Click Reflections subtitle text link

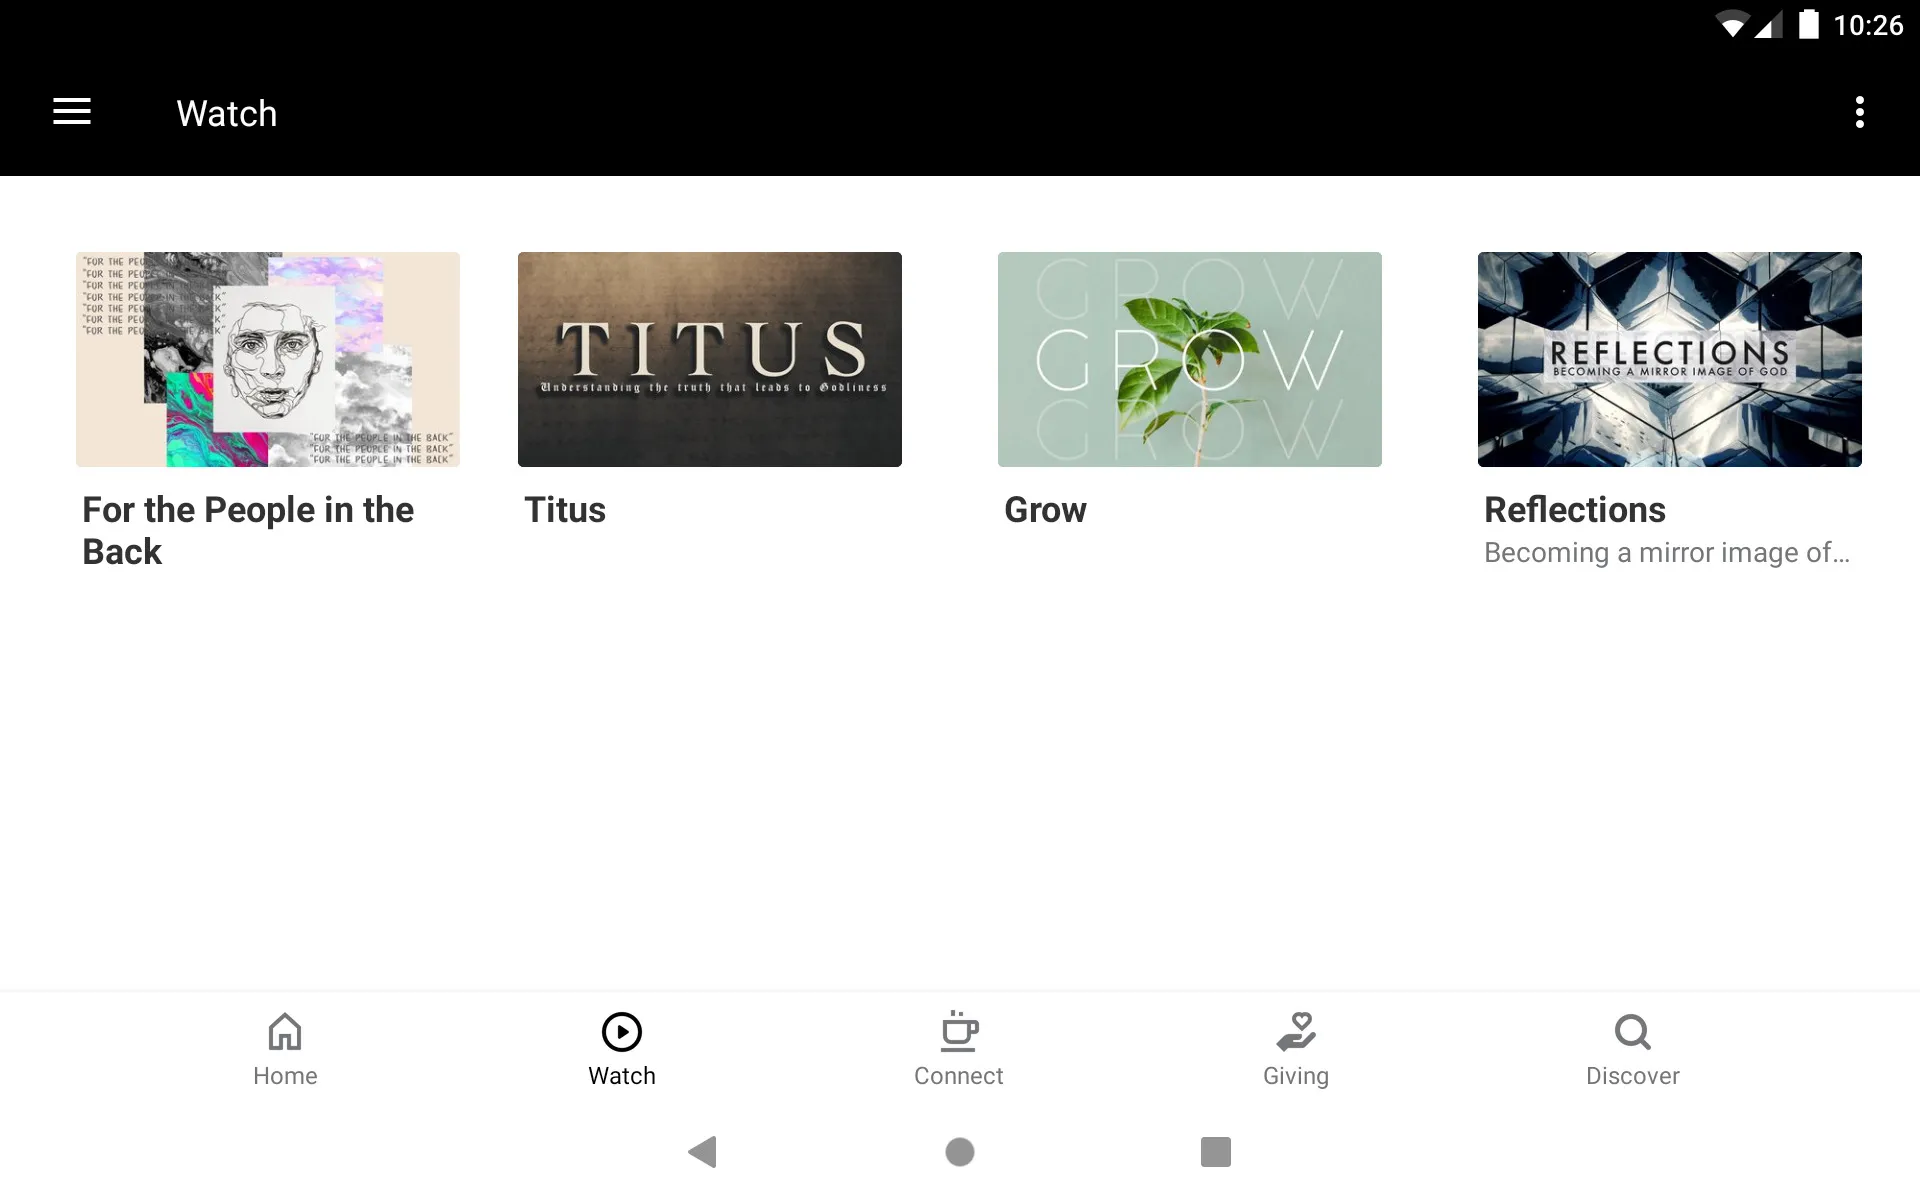point(1666,552)
